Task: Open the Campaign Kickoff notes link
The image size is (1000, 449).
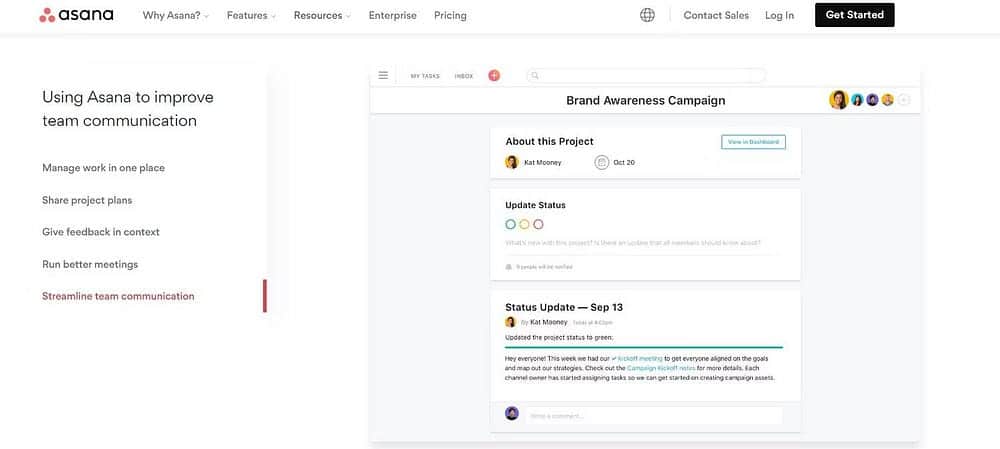Action: point(661,368)
